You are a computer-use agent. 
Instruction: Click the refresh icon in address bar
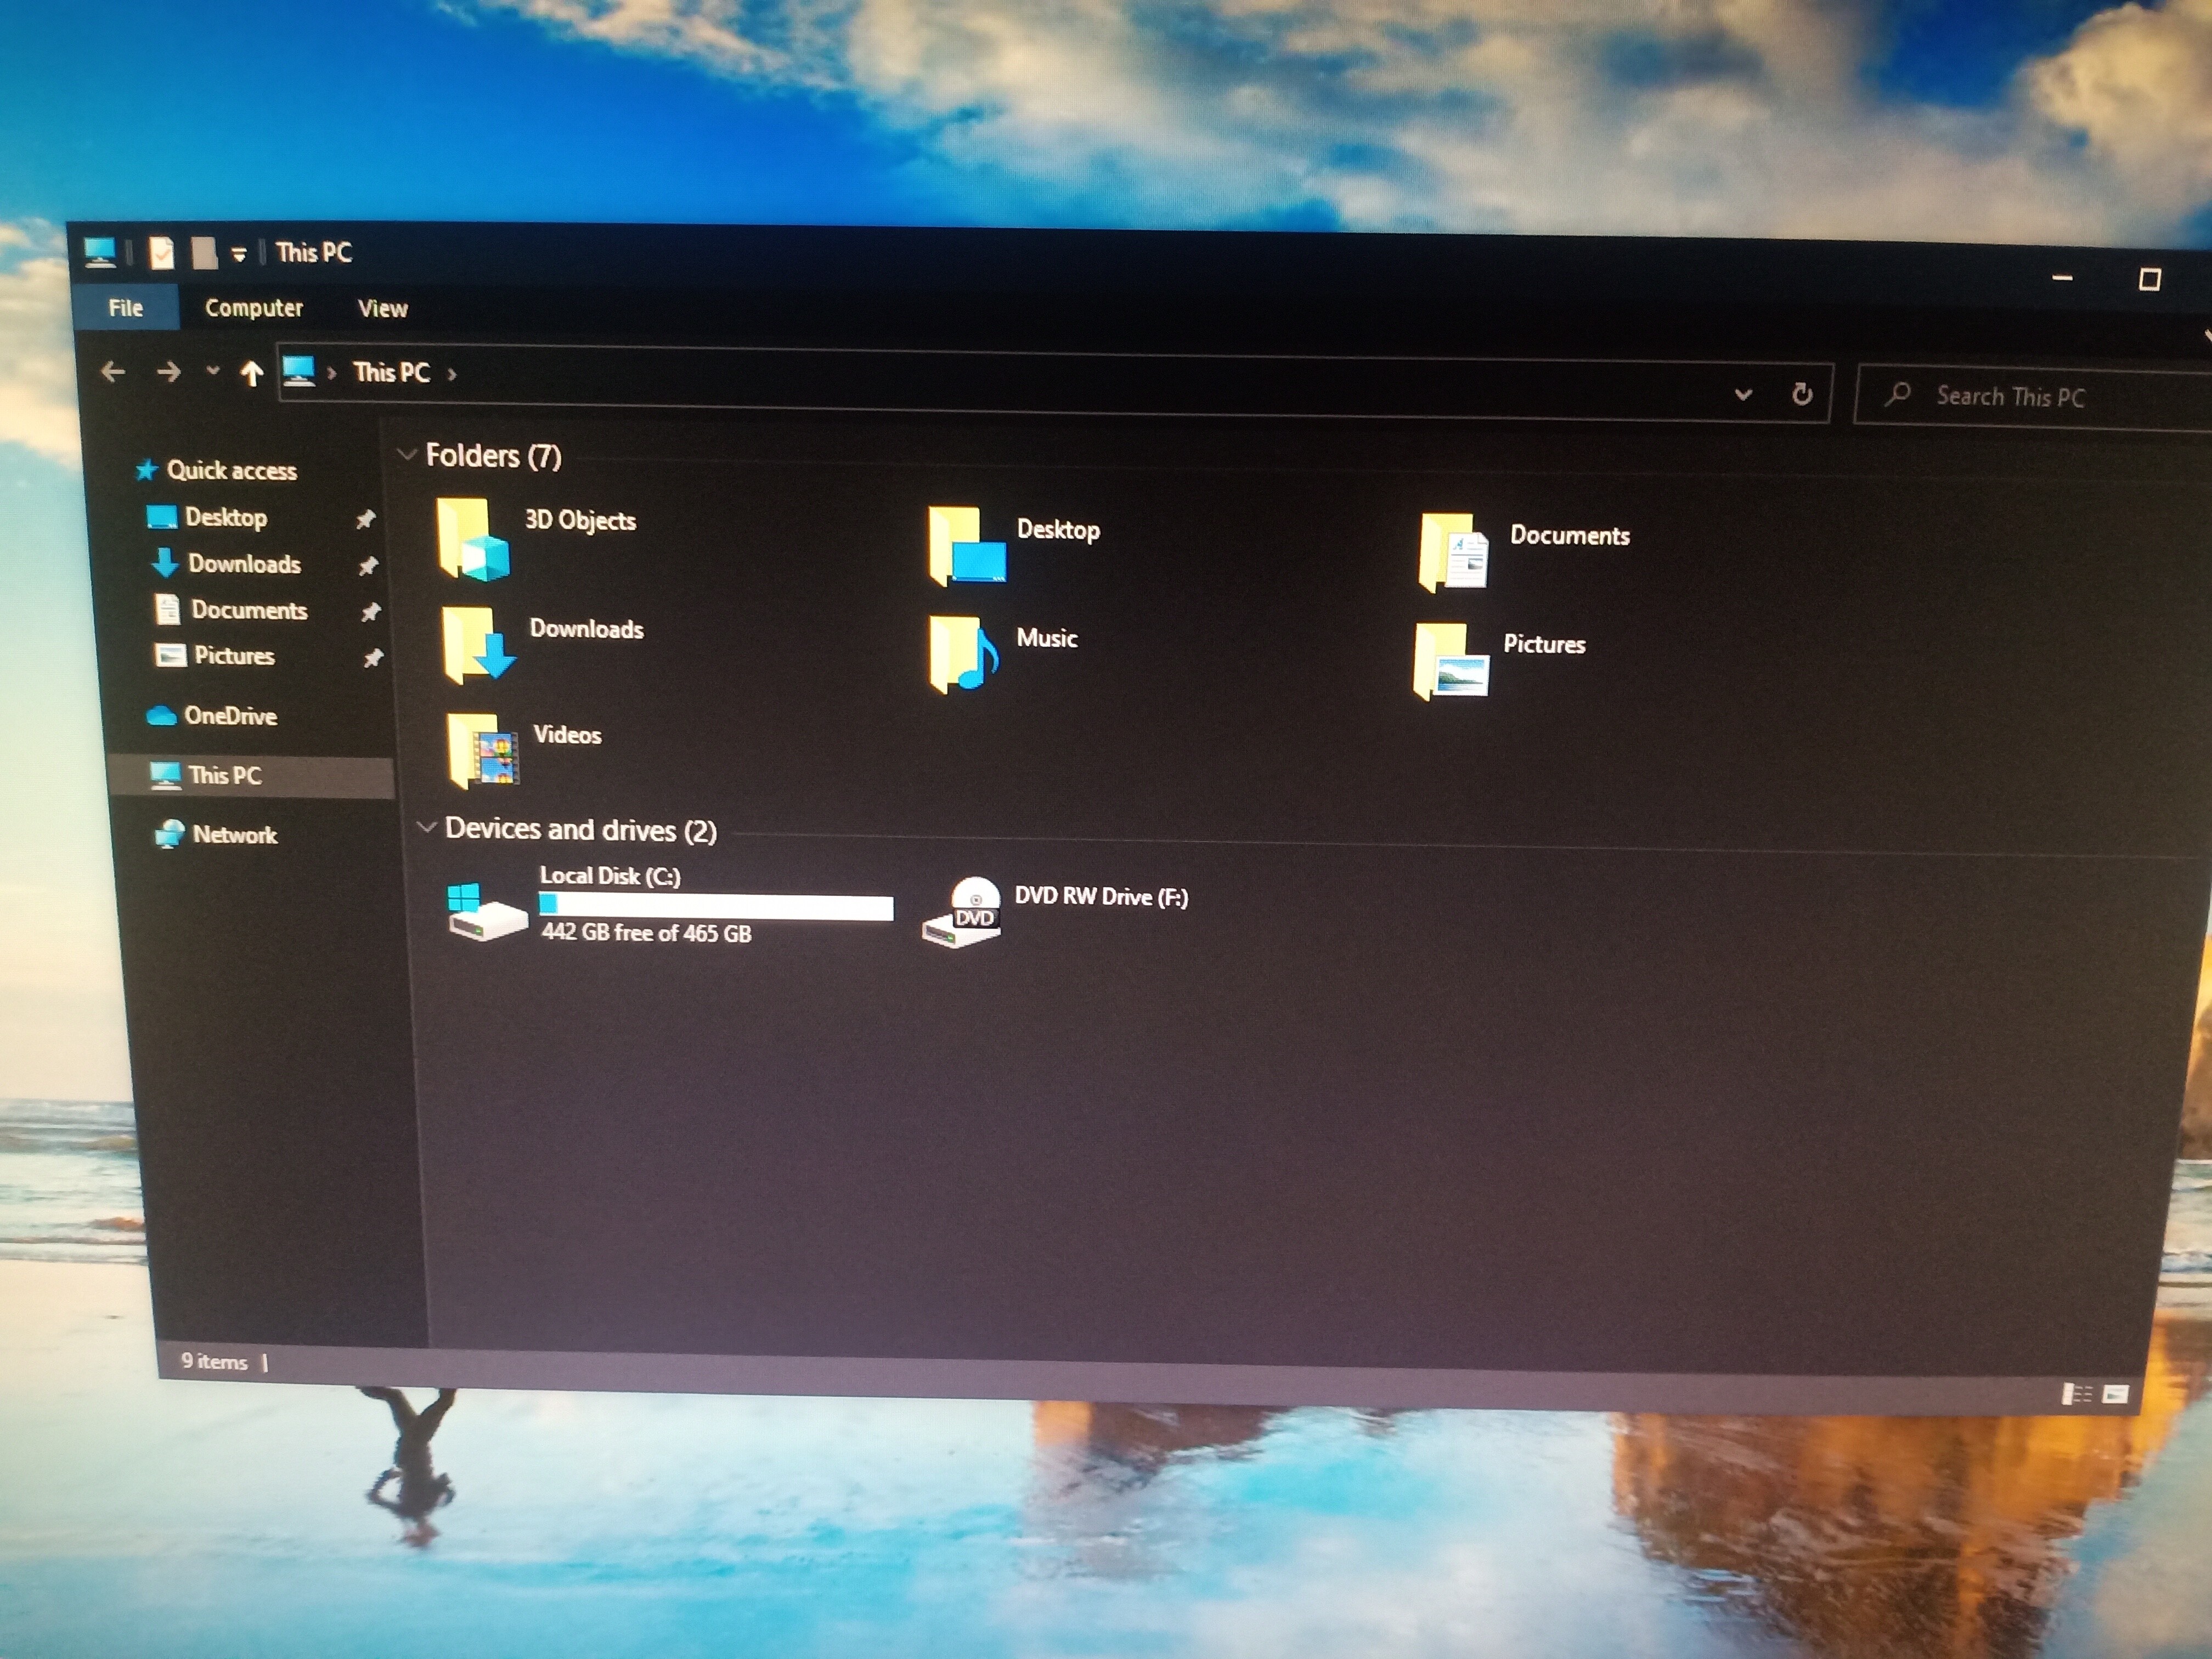click(x=1802, y=394)
